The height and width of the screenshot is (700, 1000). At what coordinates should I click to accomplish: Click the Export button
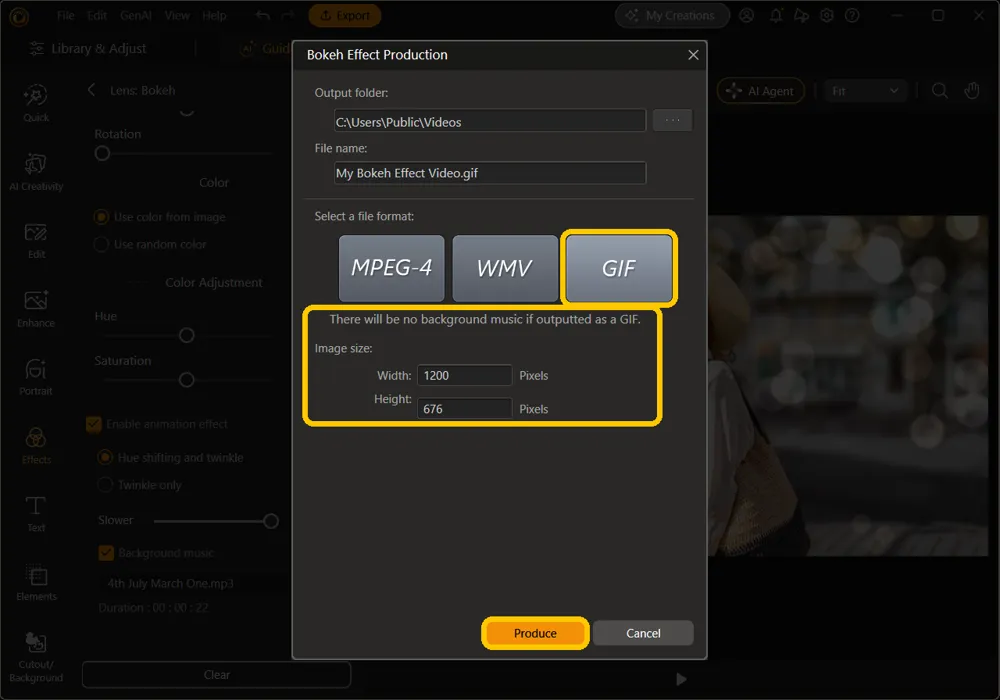(x=345, y=15)
